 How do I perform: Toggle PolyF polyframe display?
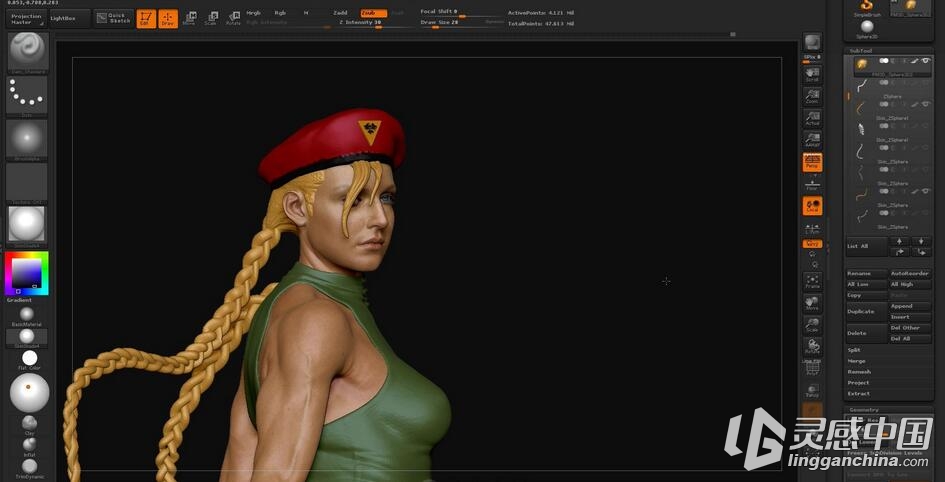(812, 369)
